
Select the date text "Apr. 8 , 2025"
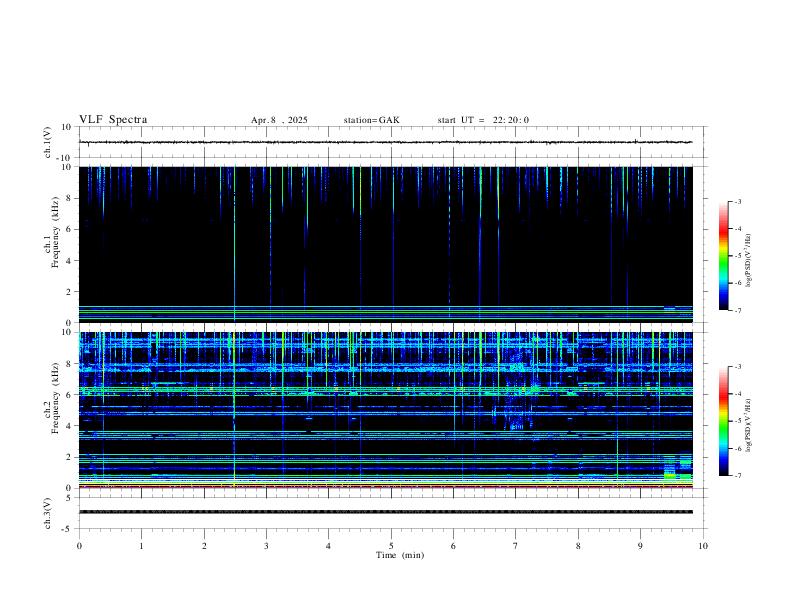[x=279, y=120]
